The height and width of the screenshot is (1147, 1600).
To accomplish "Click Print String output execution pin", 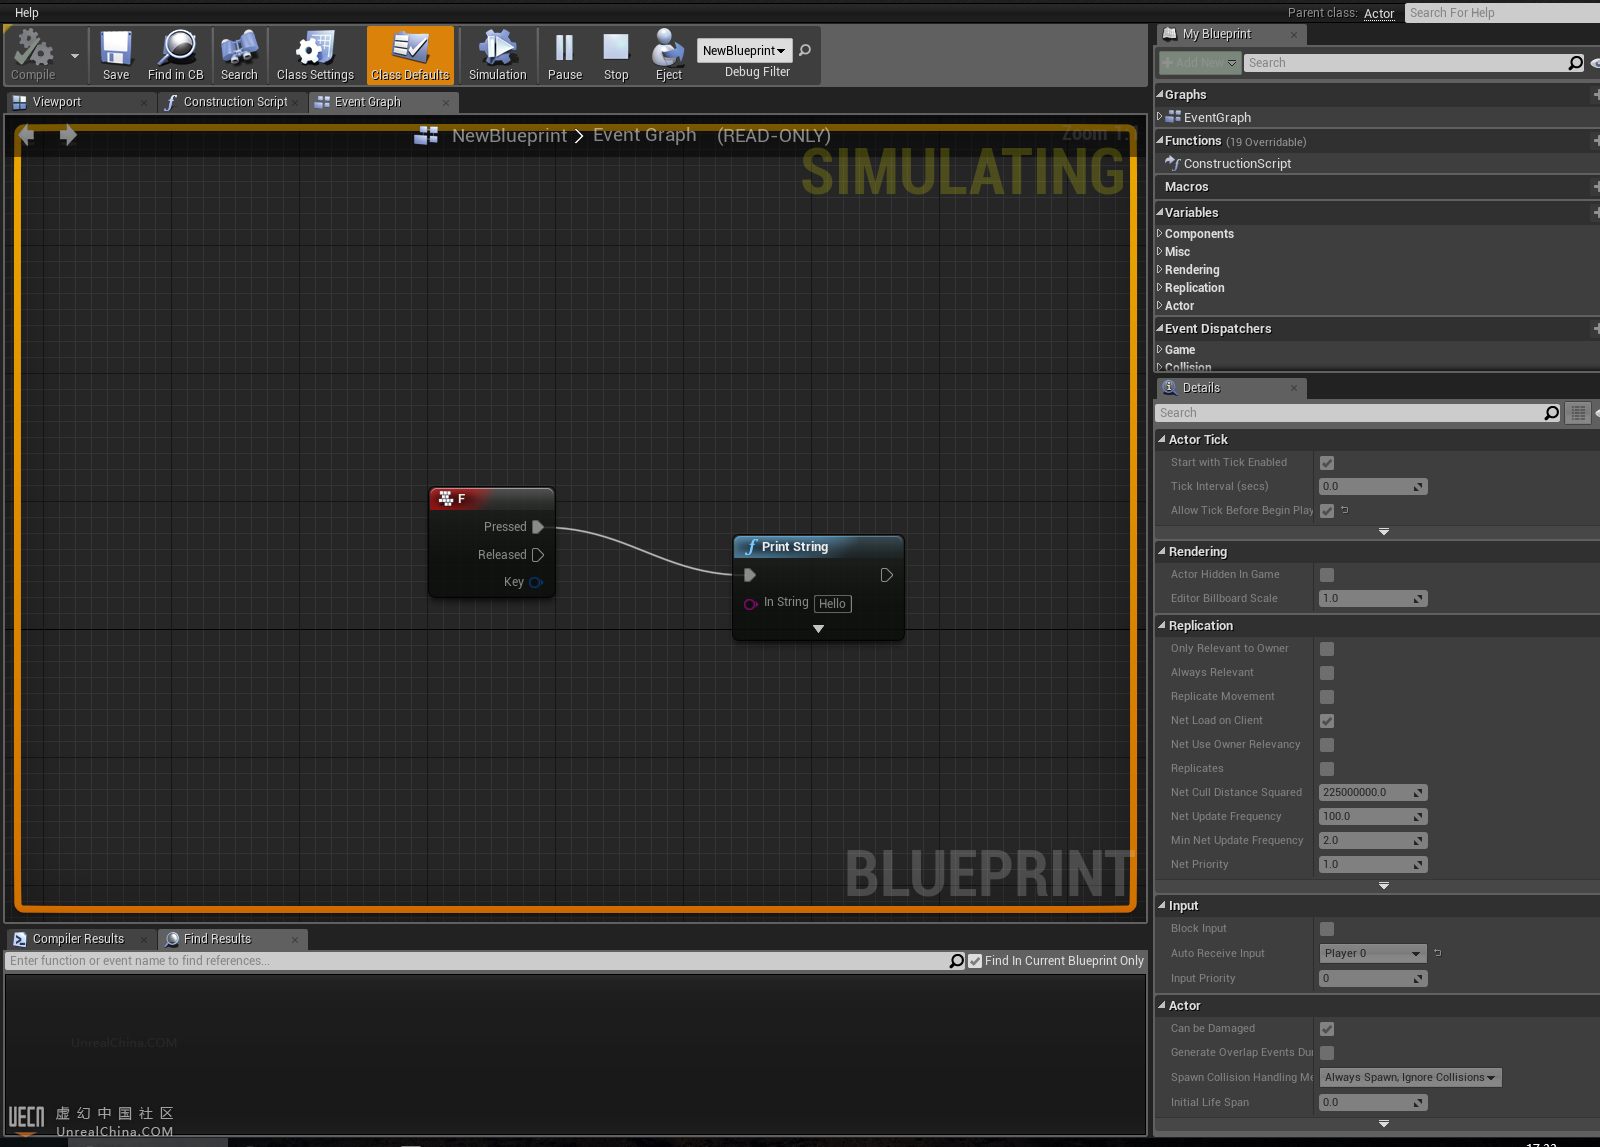I will [x=886, y=575].
